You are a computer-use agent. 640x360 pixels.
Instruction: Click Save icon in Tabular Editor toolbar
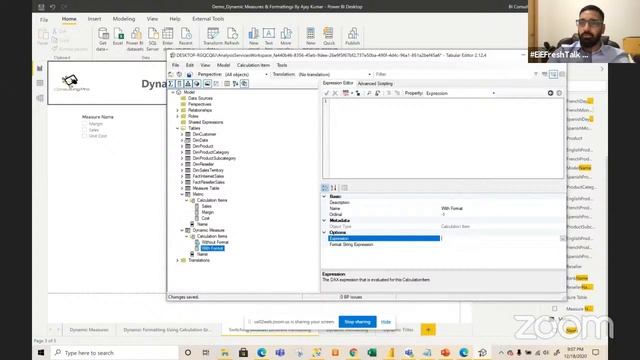(189, 74)
